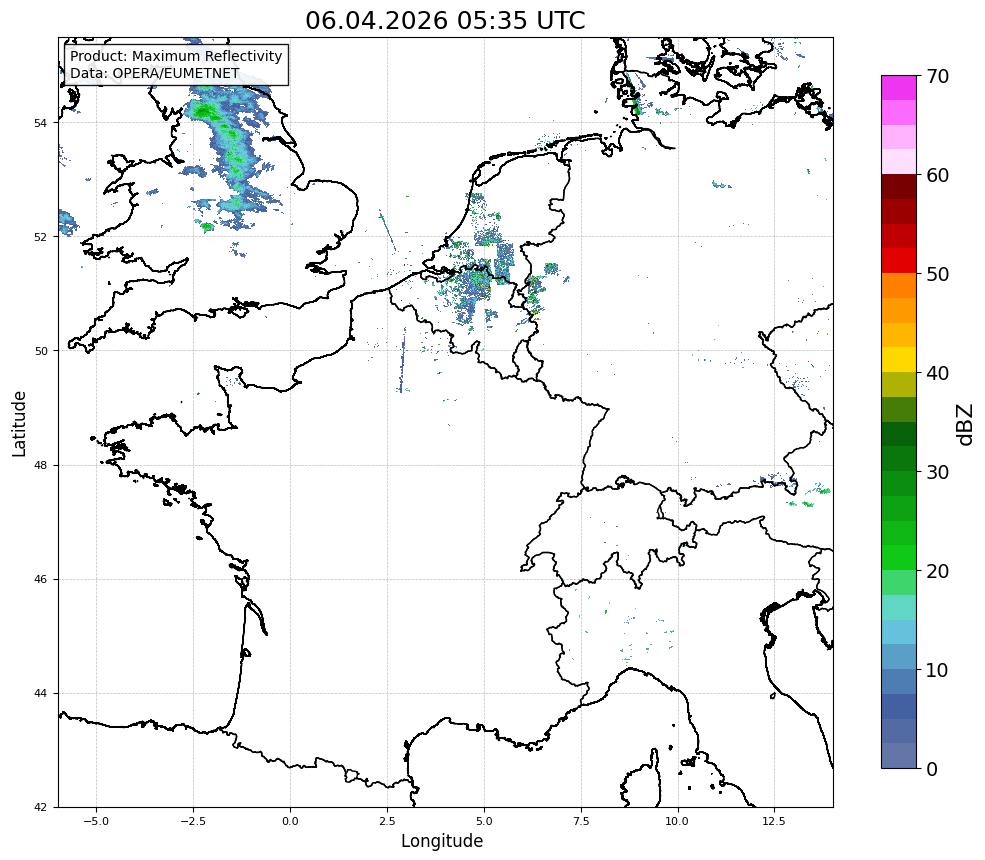
Task: Click the large rain band over northern England
Action: 231,157
